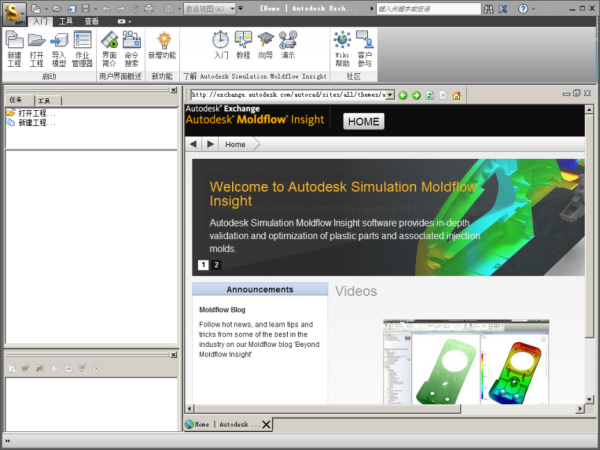The height and width of the screenshot is (450, 600).
Task: Click the Announcements header
Action: (260, 289)
